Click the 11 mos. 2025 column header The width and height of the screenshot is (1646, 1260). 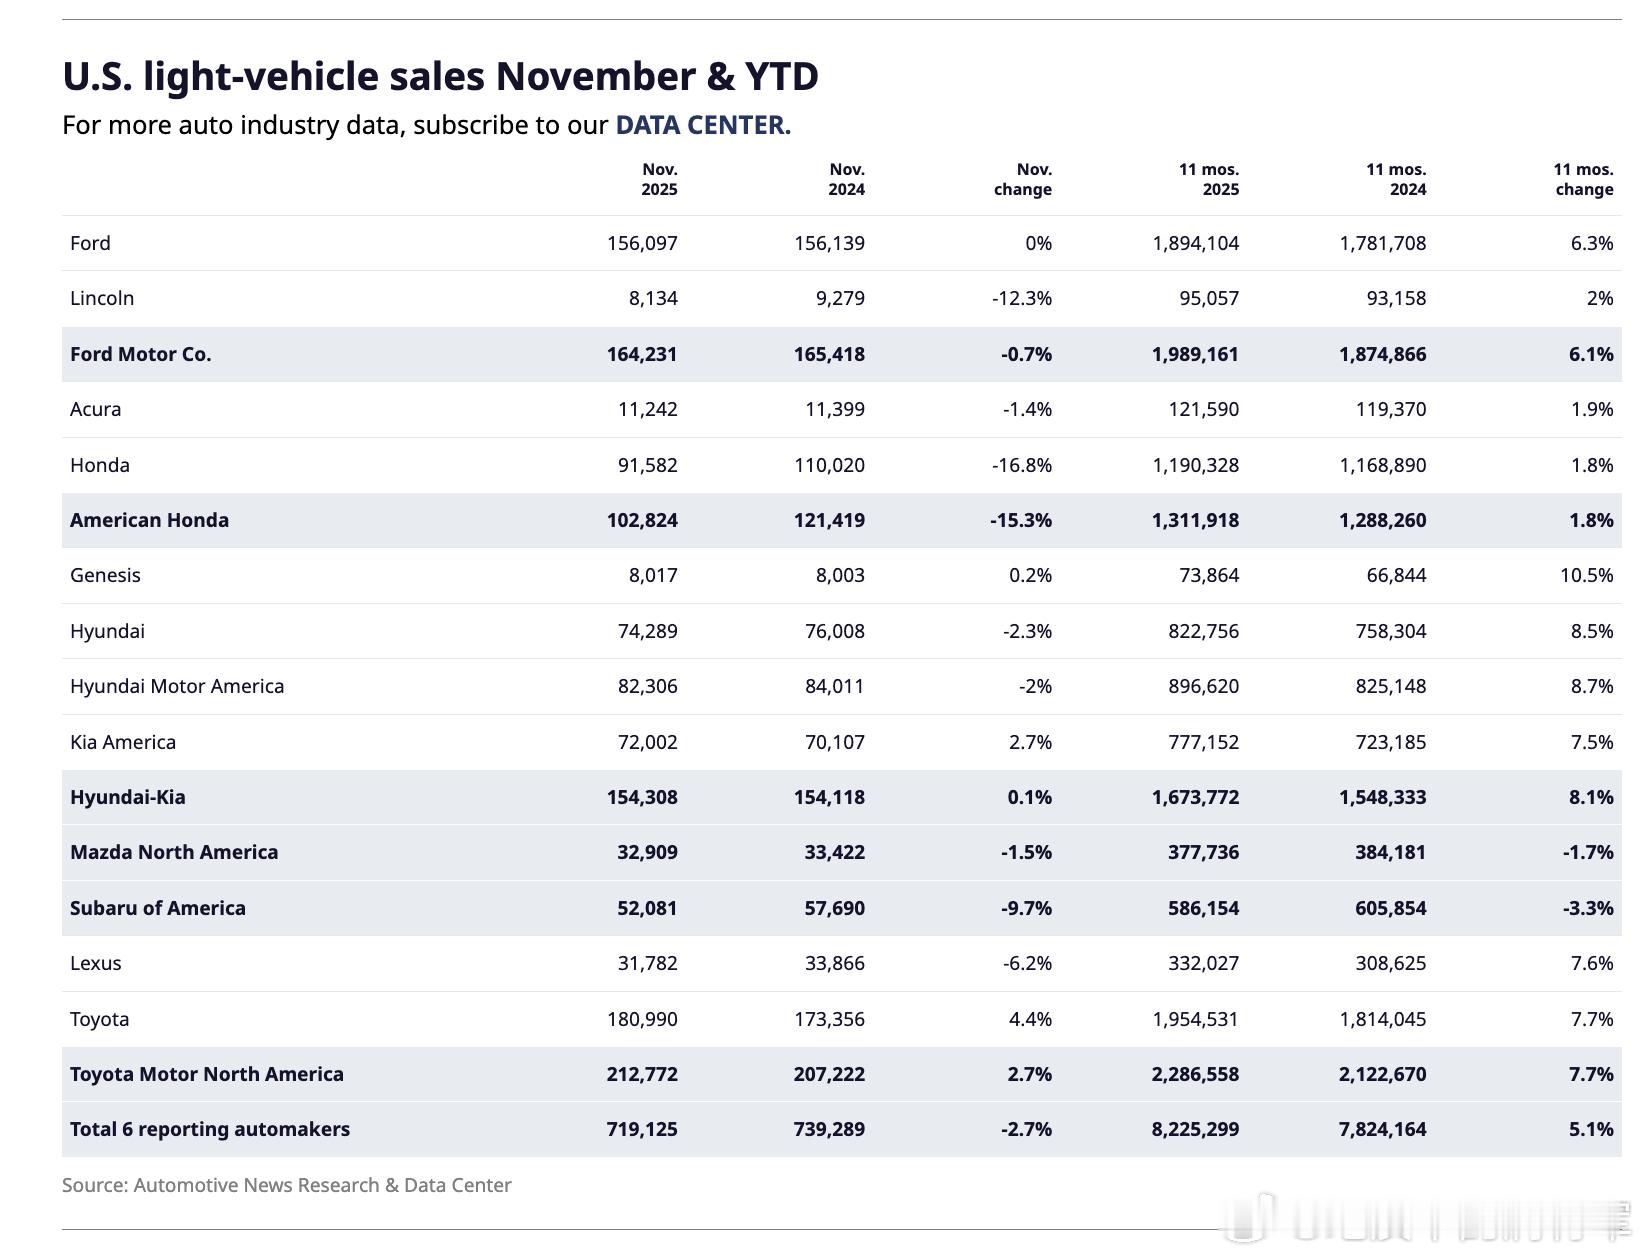1208,180
